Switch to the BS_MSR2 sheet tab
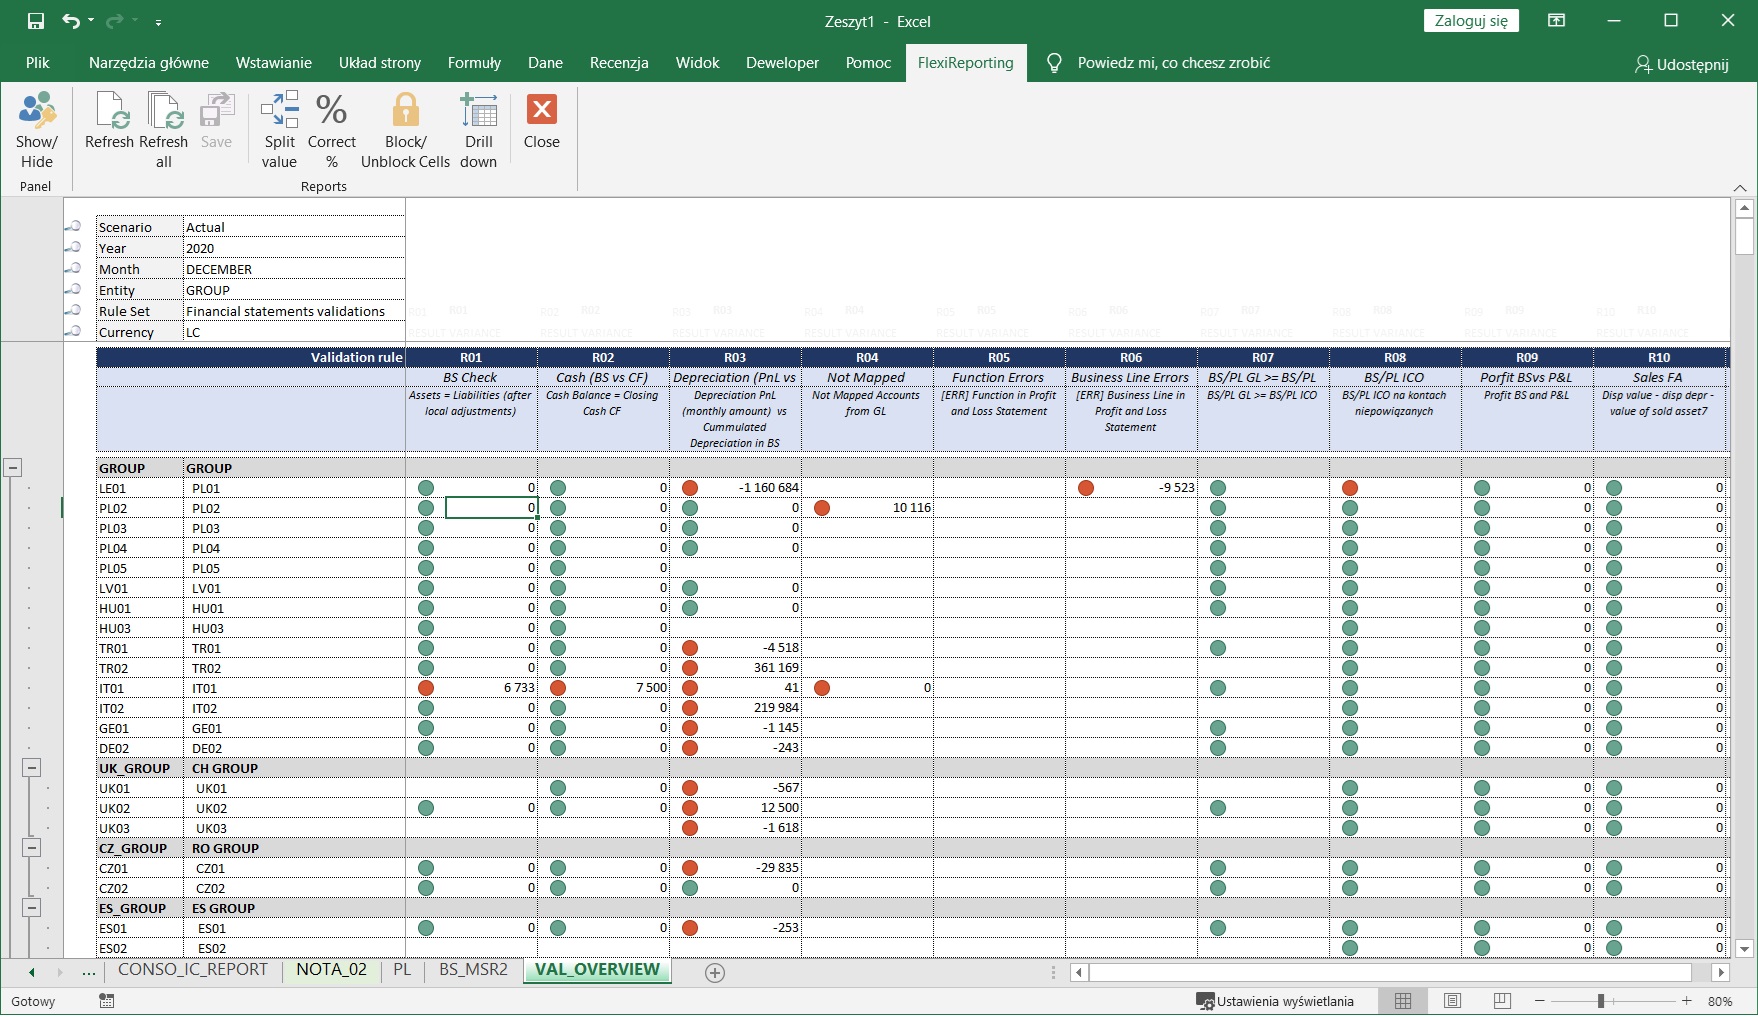The image size is (1758, 1017). coord(473,970)
